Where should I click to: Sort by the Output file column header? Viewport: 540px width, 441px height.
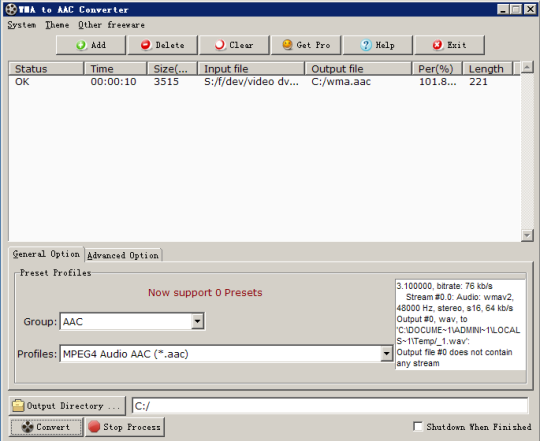[x=358, y=69]
